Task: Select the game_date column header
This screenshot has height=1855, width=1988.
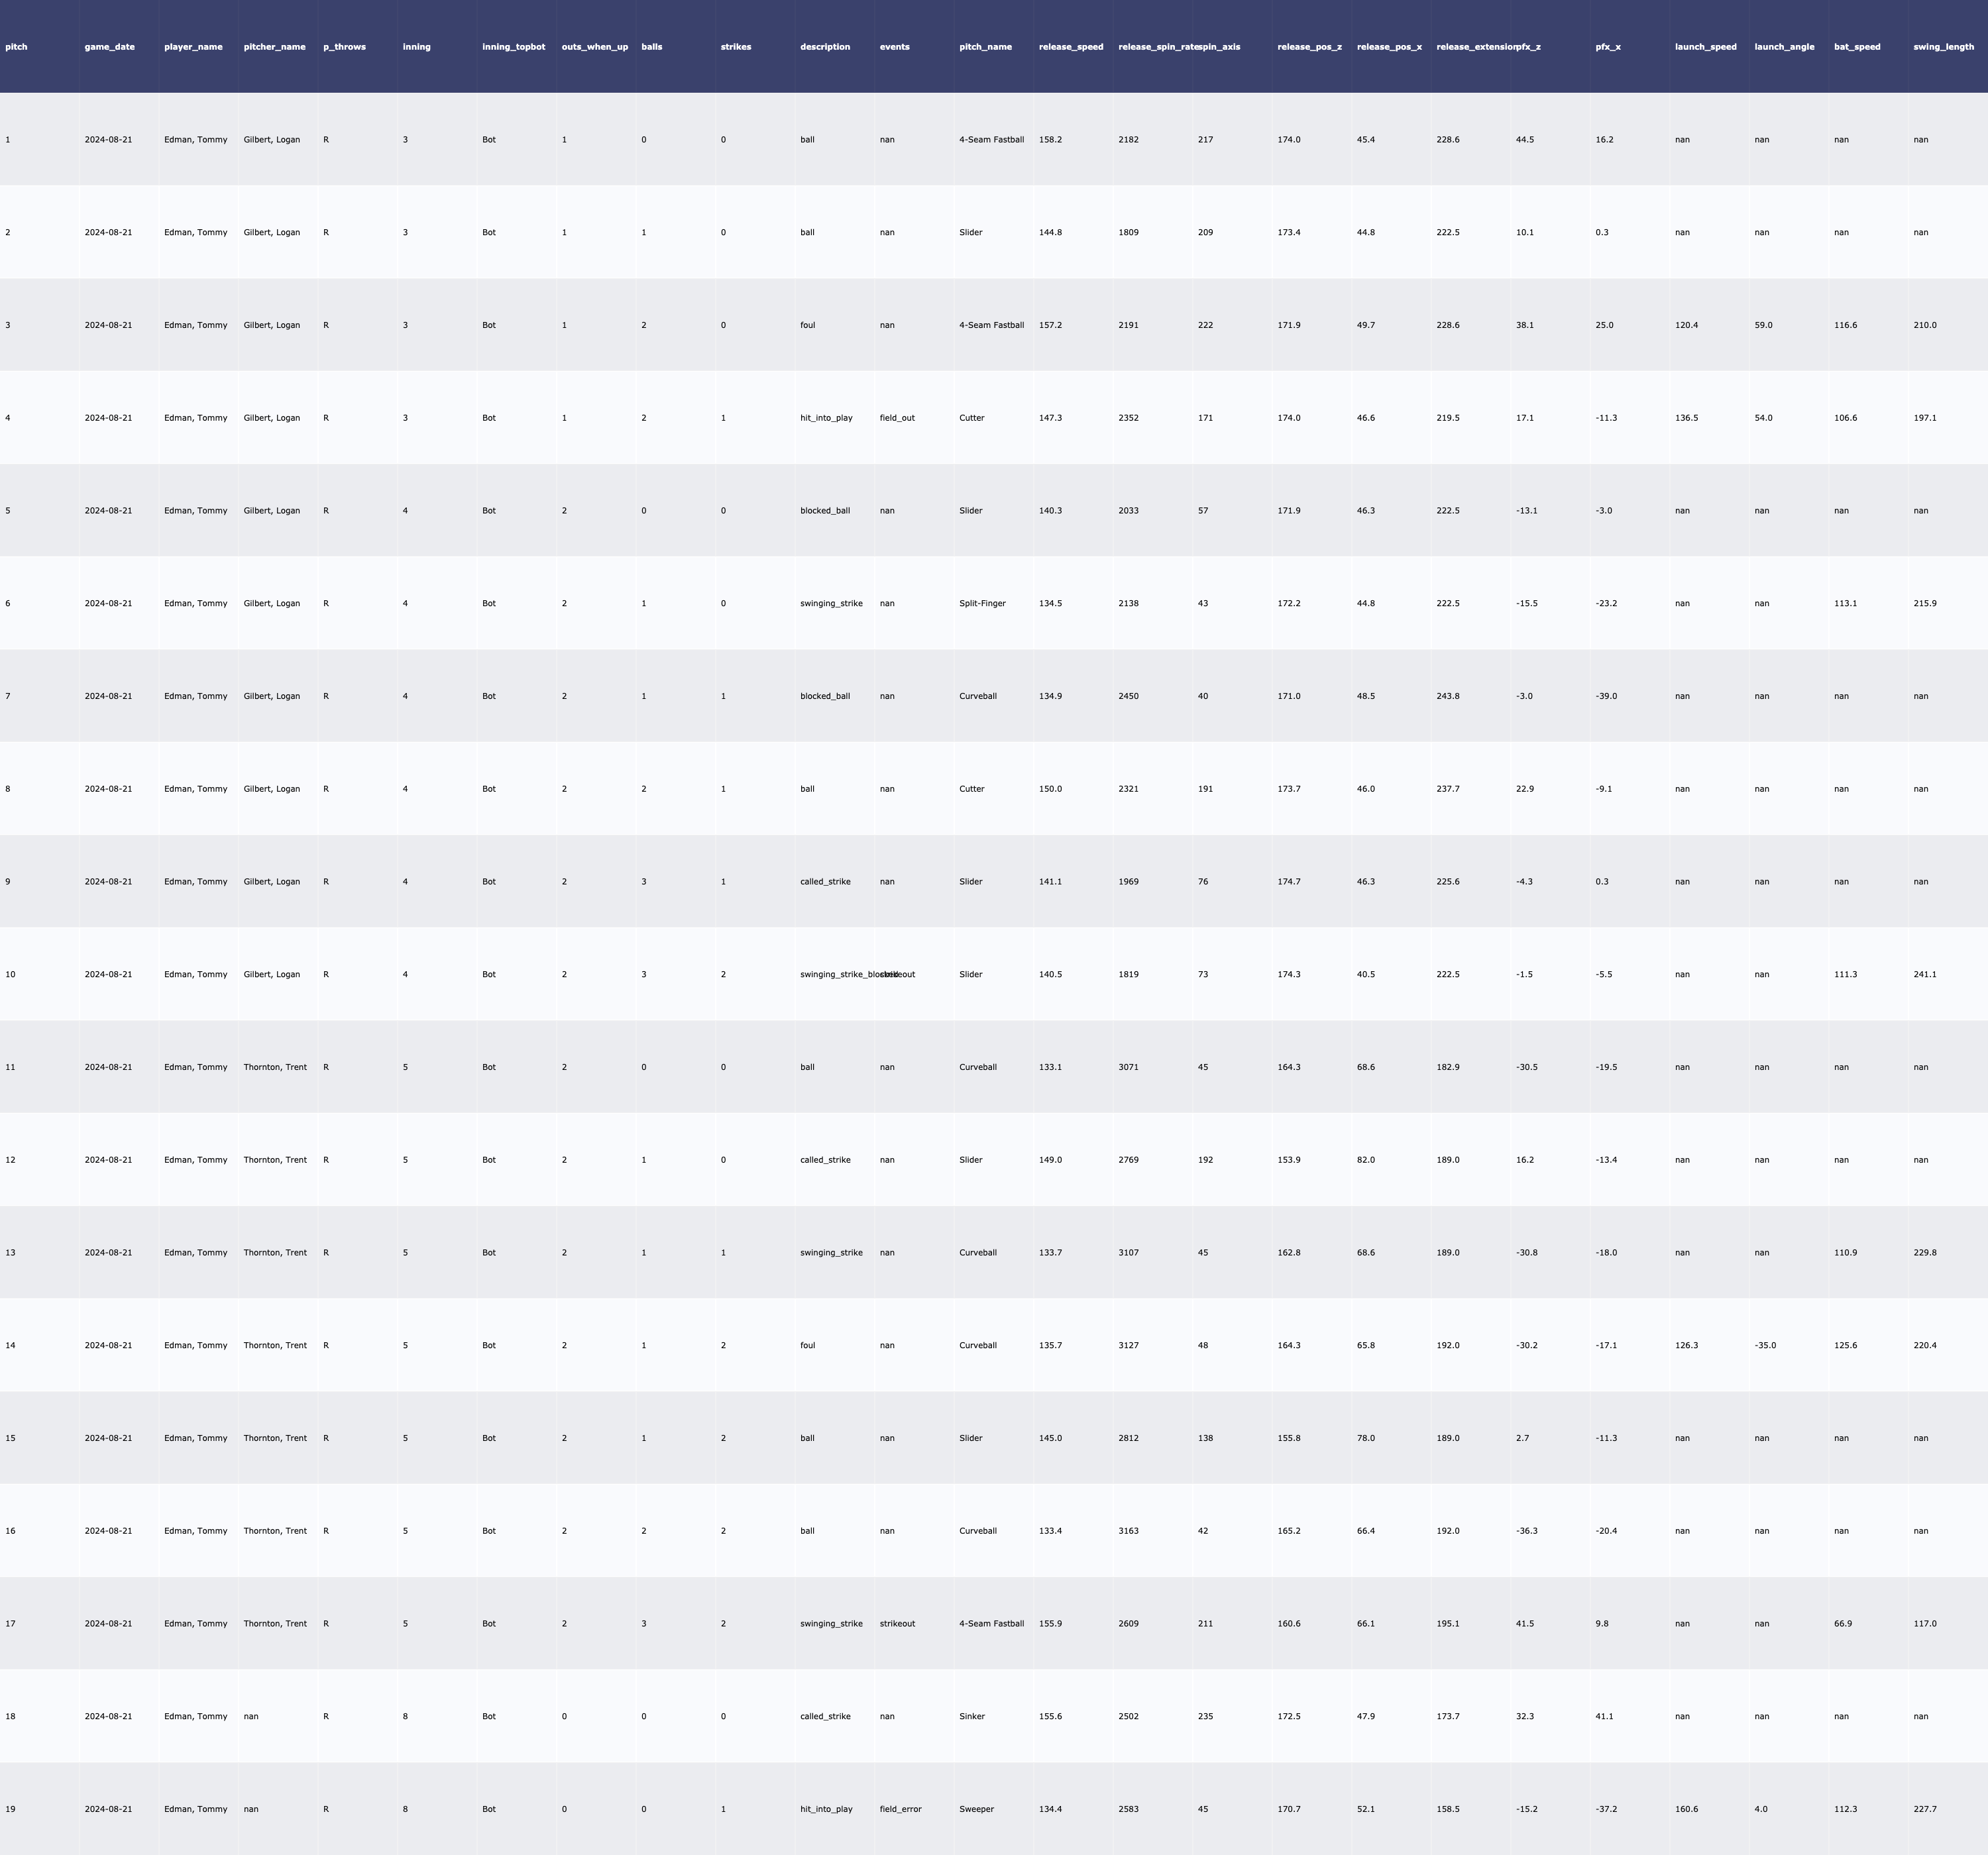Action: click(x=109, y=47)
